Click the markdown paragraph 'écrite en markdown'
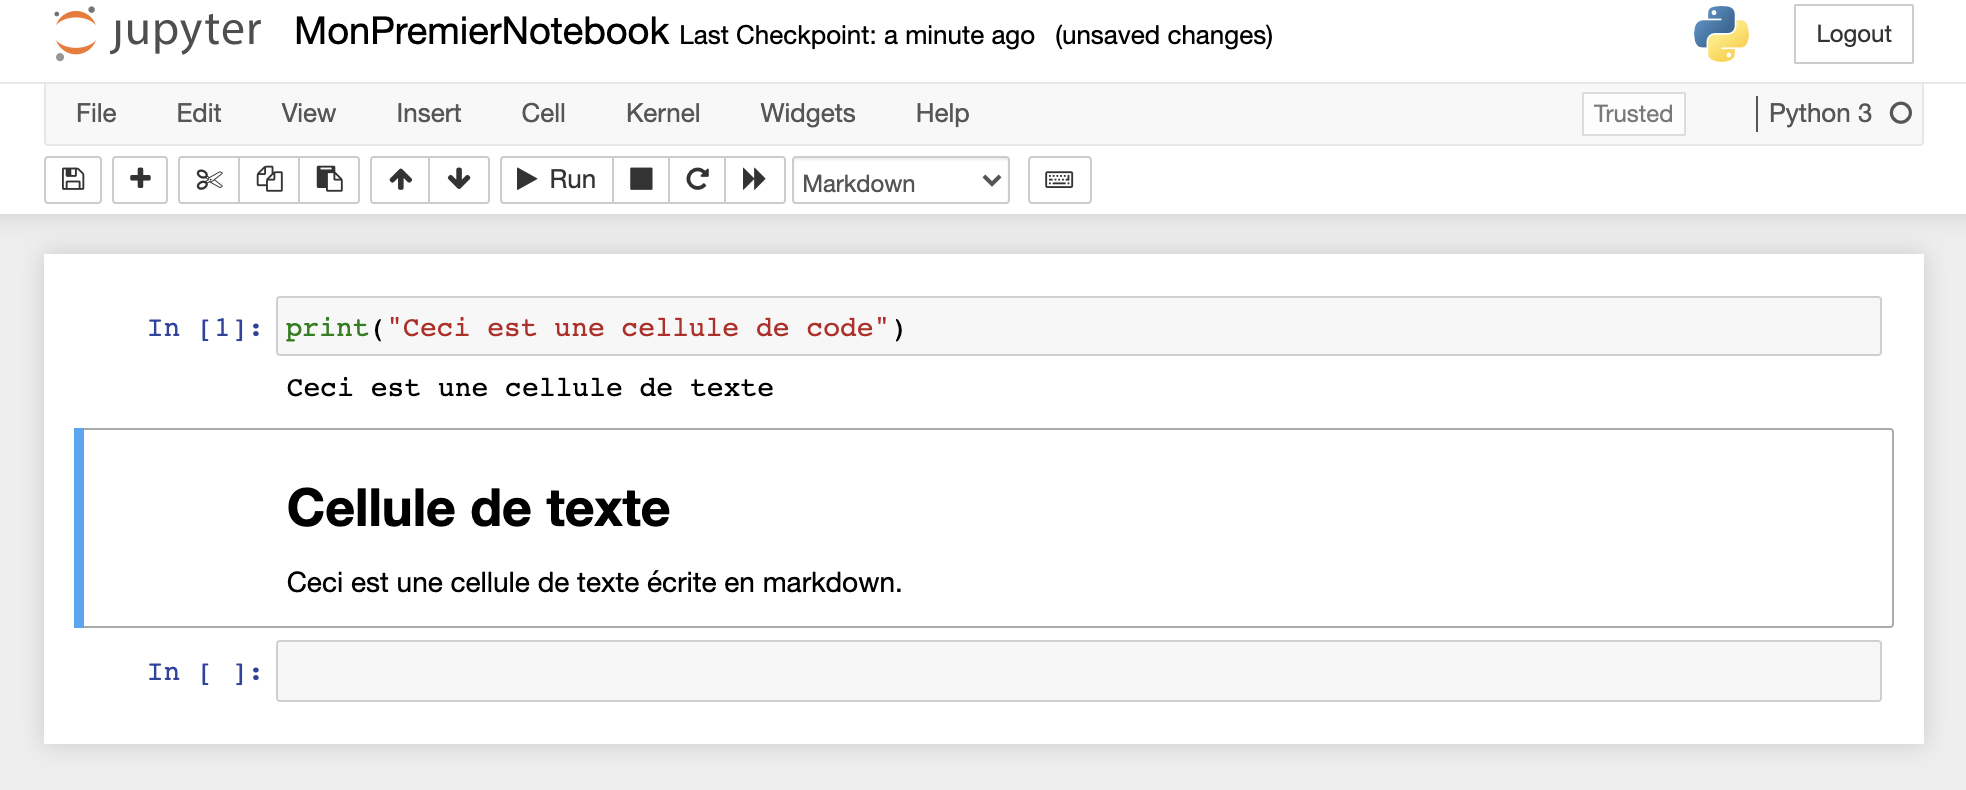Viewport: 1966px width, 790px height. pos(774,583)
